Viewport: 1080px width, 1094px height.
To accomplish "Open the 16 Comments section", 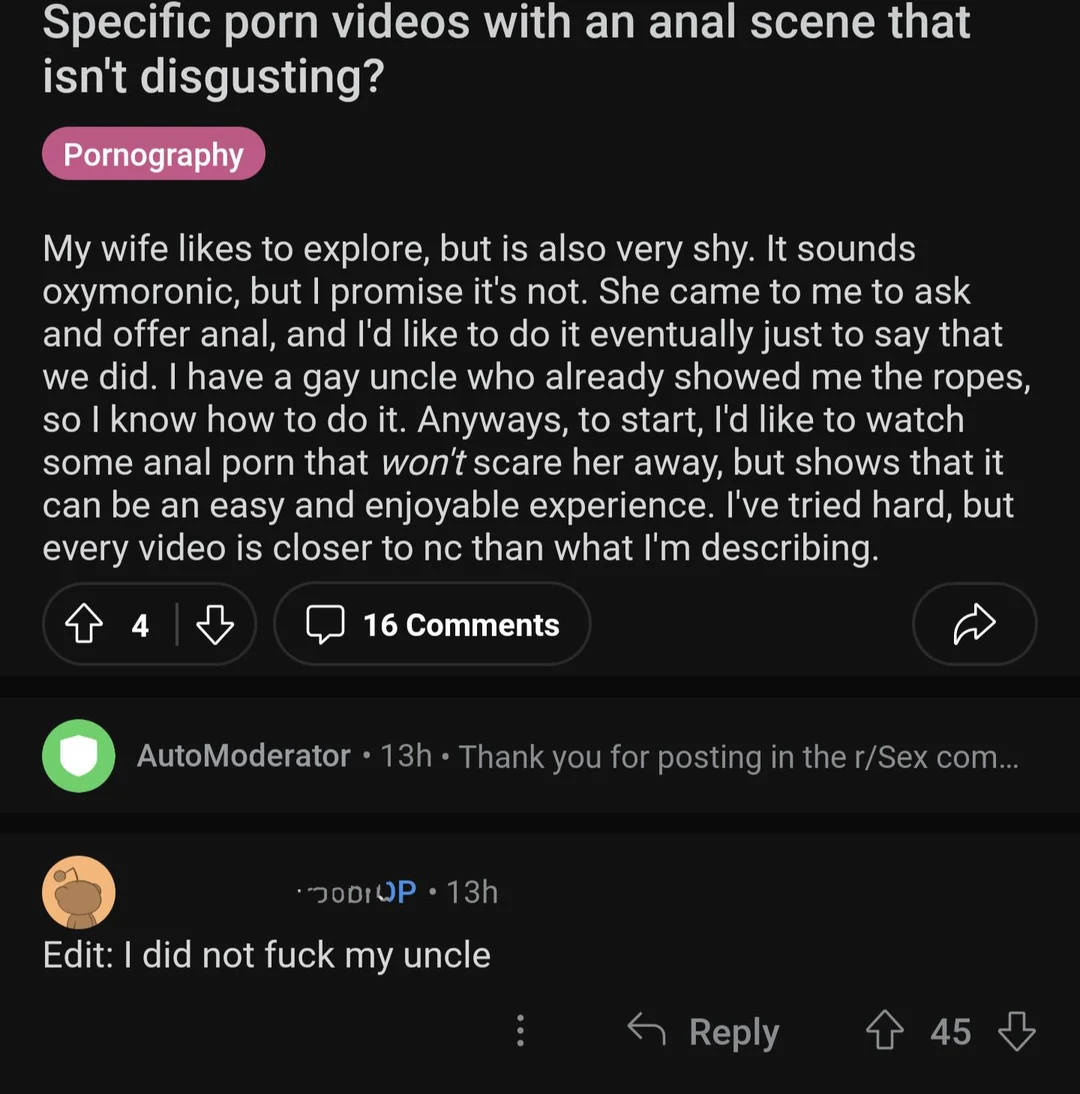I will pos(432,625).
